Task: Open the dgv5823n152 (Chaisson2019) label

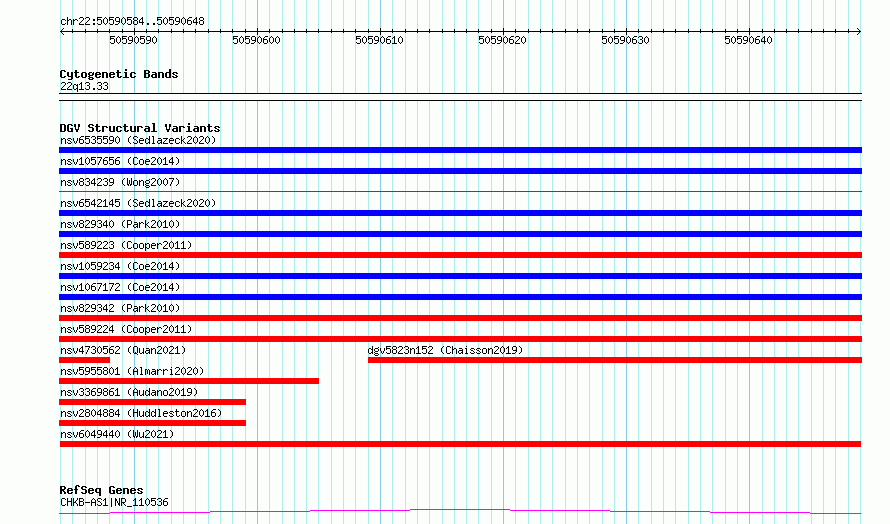Action: (446, 350)
